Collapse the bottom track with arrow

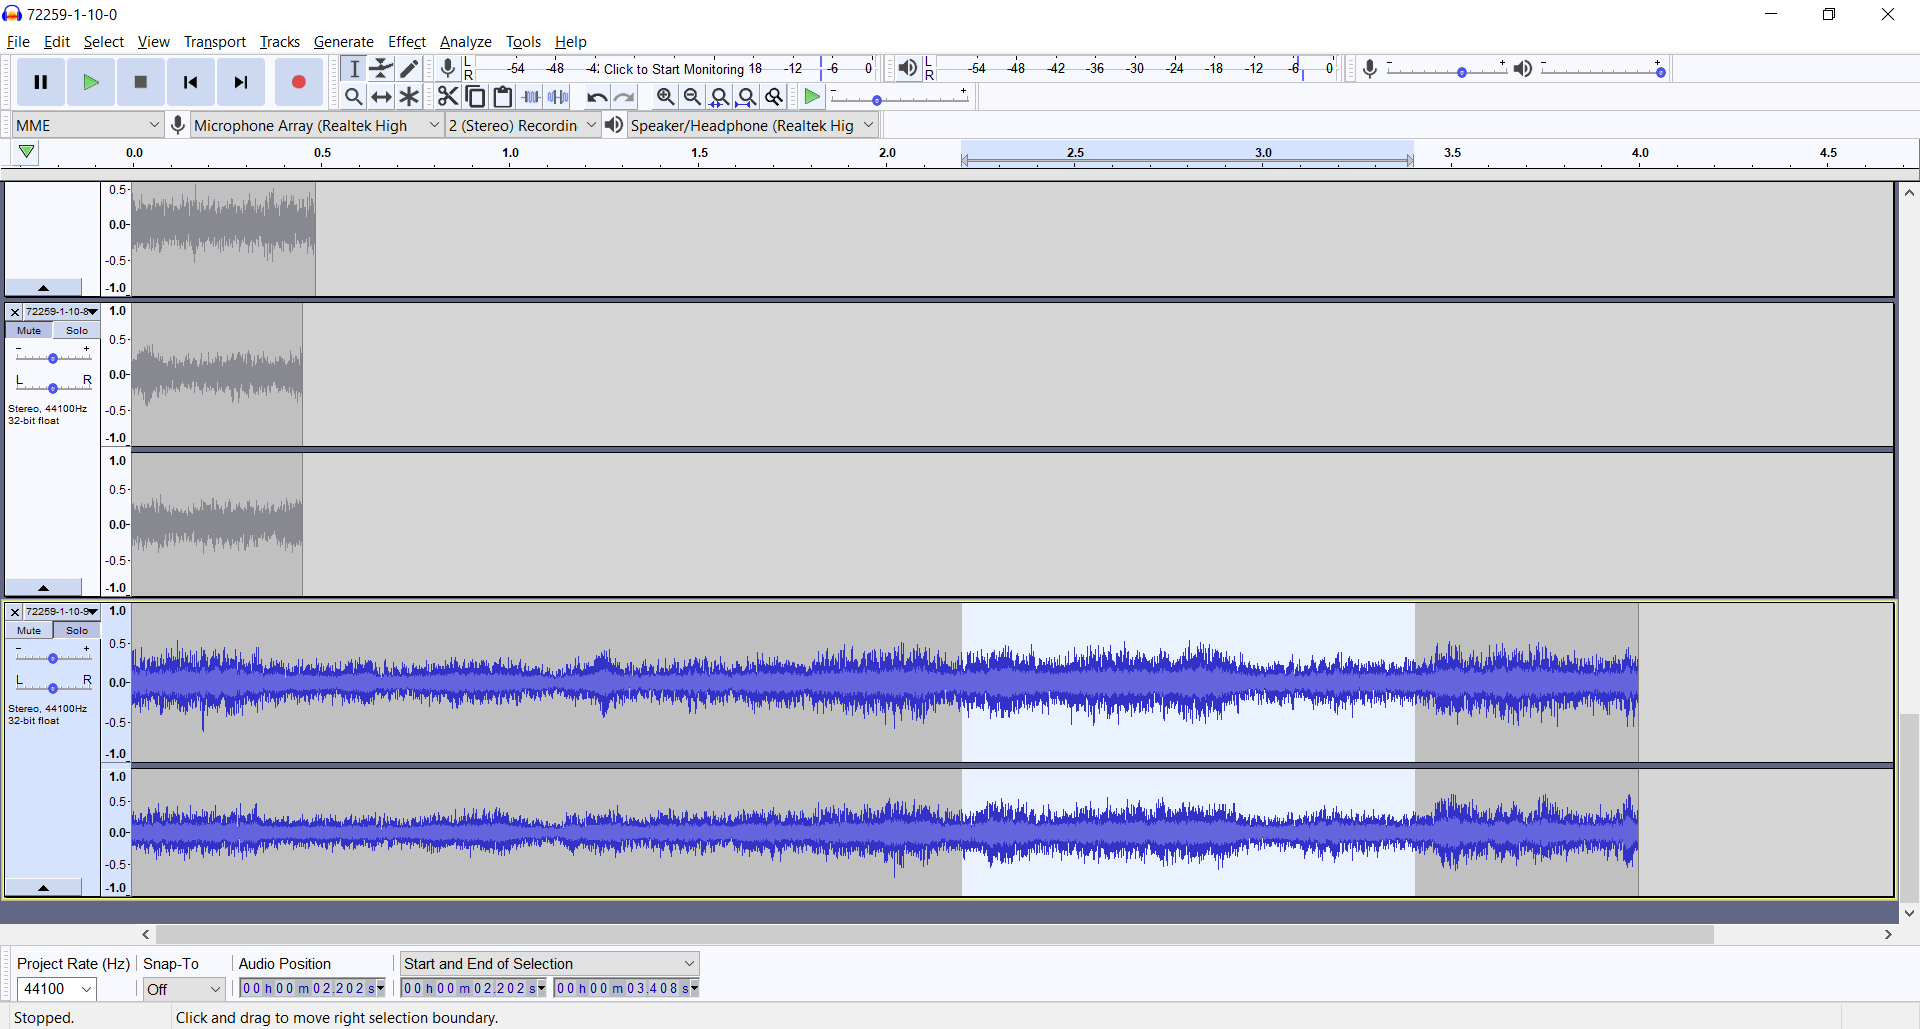click(43, 887)
